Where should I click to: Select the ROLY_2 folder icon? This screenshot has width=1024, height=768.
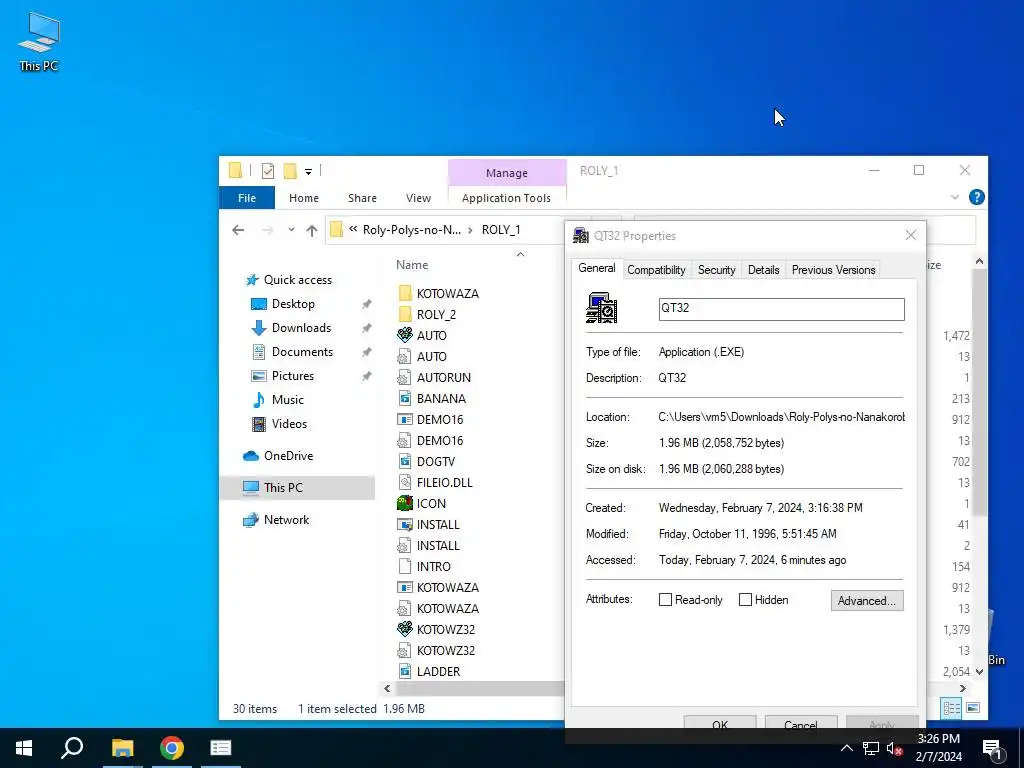(x=405, y=314)
